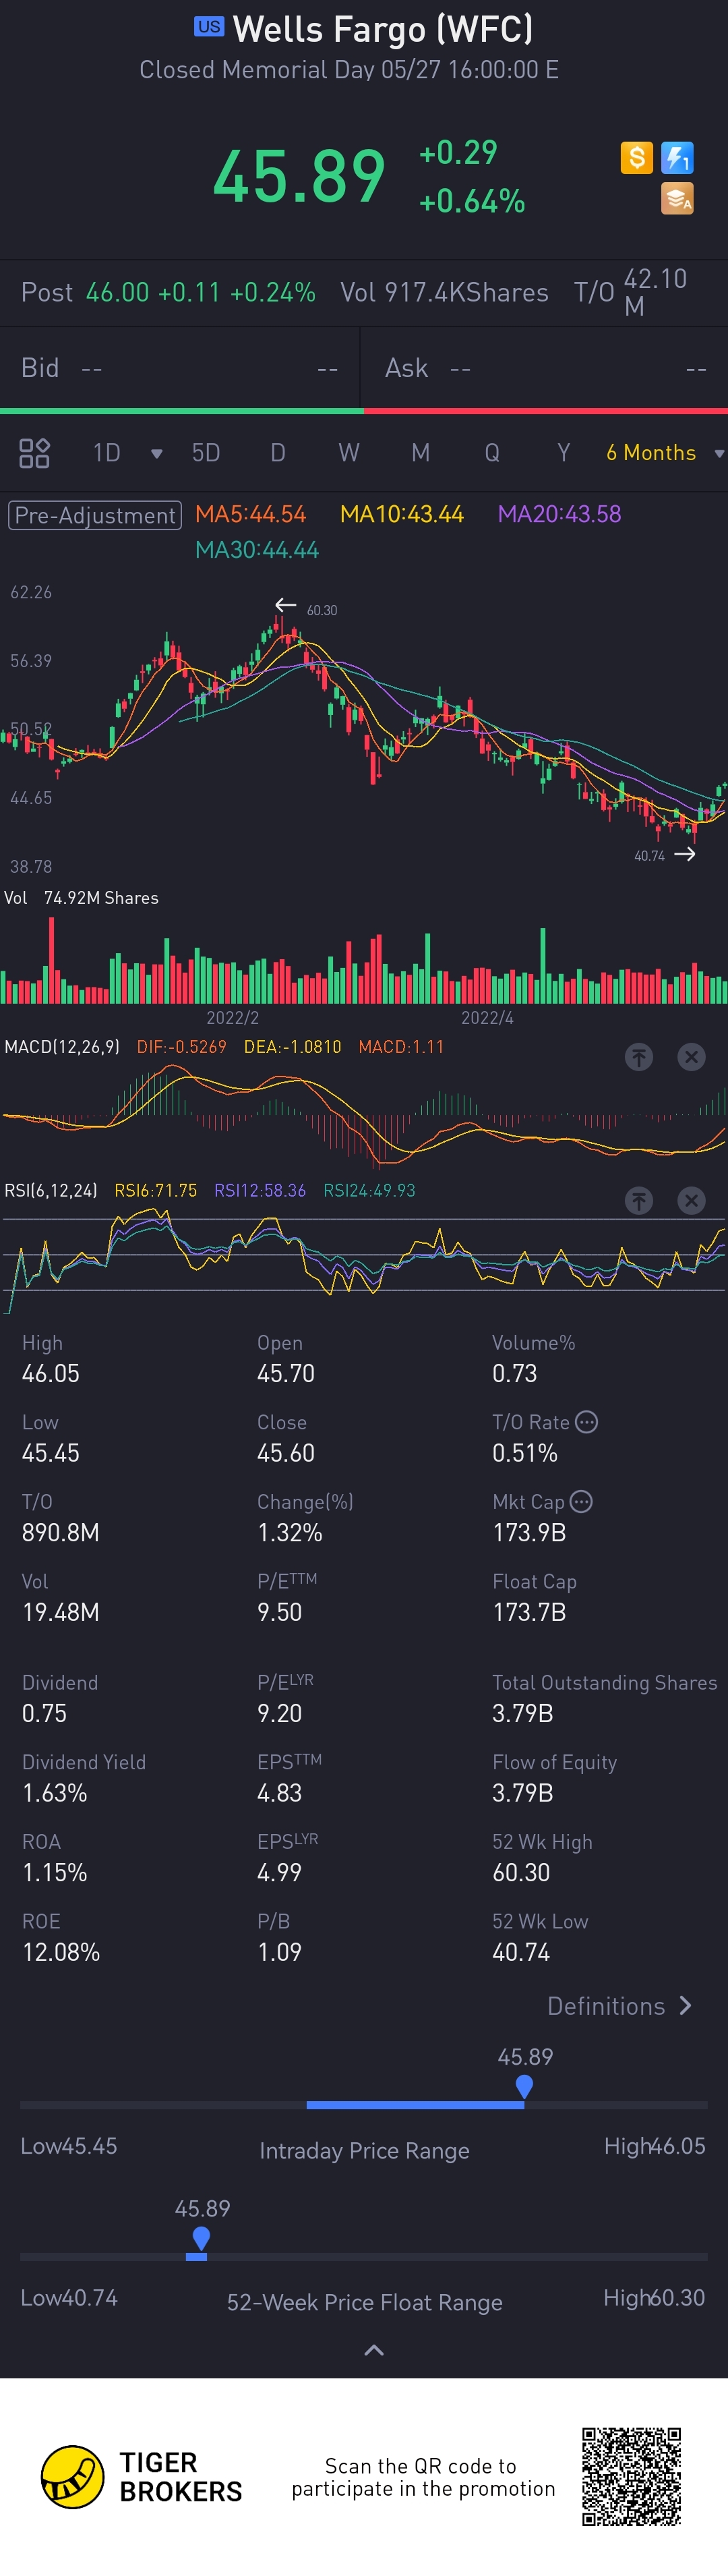Screen dimensions: 728x2576
Task: Open the Definitions link
Action: pos(620,2005)
